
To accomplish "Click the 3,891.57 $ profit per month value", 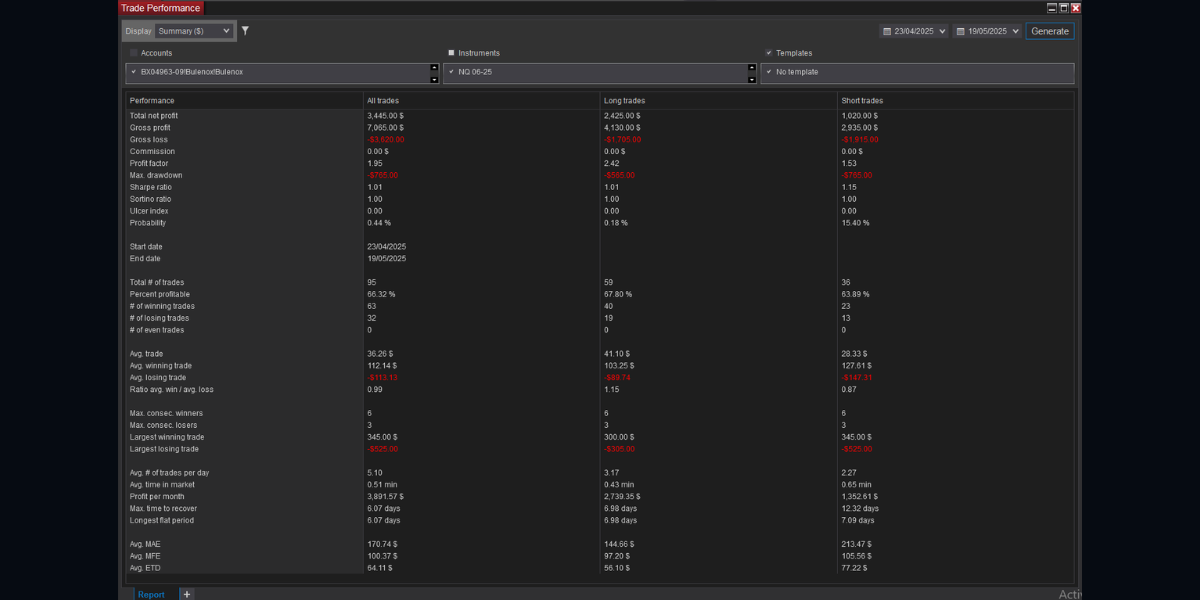I will tap(386, 496).
